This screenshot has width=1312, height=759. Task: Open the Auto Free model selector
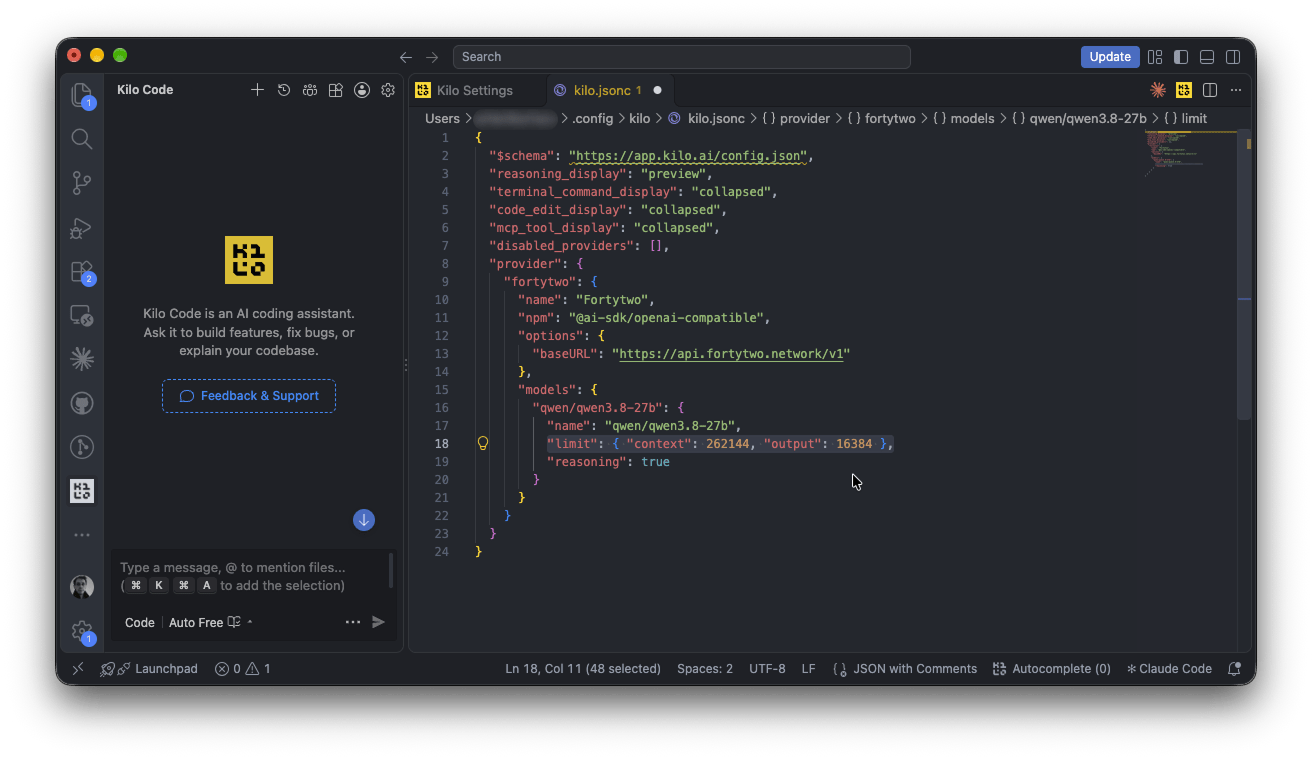point(211,623)
